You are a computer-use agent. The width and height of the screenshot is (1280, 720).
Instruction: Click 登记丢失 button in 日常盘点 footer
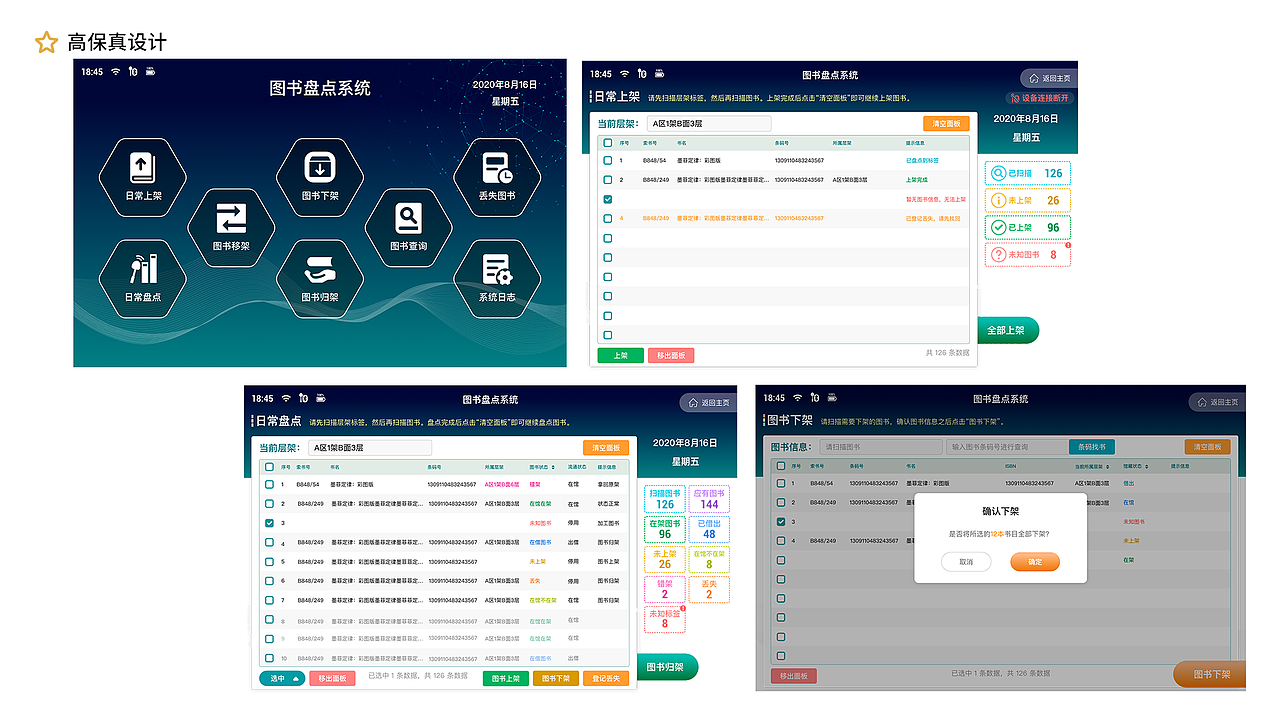coord(606,678)
